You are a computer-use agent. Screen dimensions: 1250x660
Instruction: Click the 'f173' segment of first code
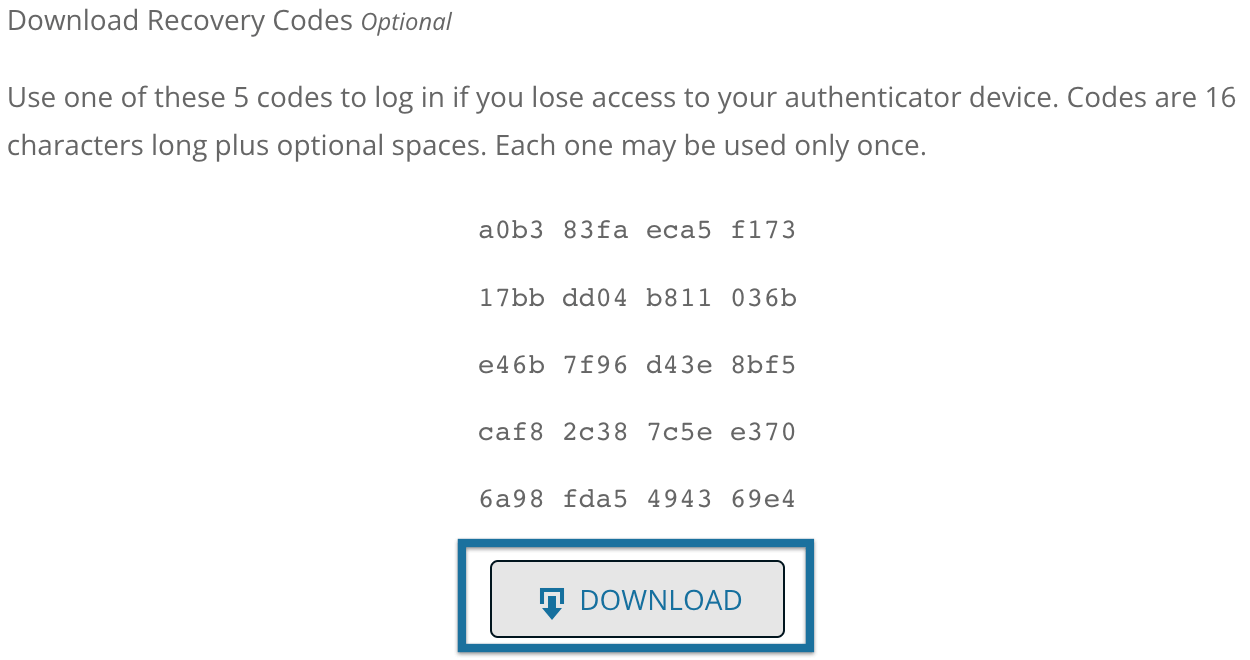(763, 230)
